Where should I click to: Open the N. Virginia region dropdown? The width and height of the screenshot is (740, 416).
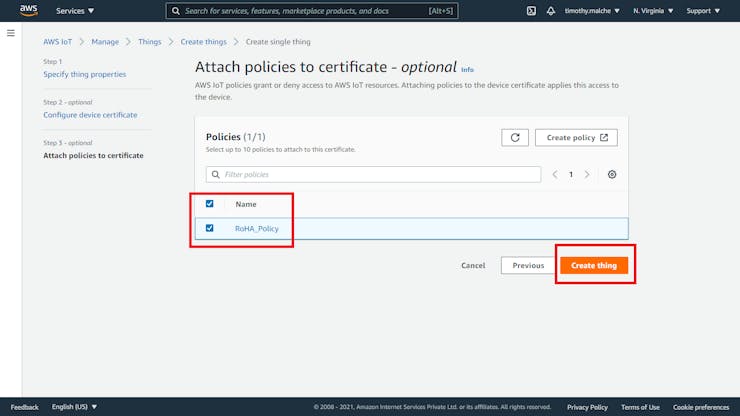pos(653,10)
